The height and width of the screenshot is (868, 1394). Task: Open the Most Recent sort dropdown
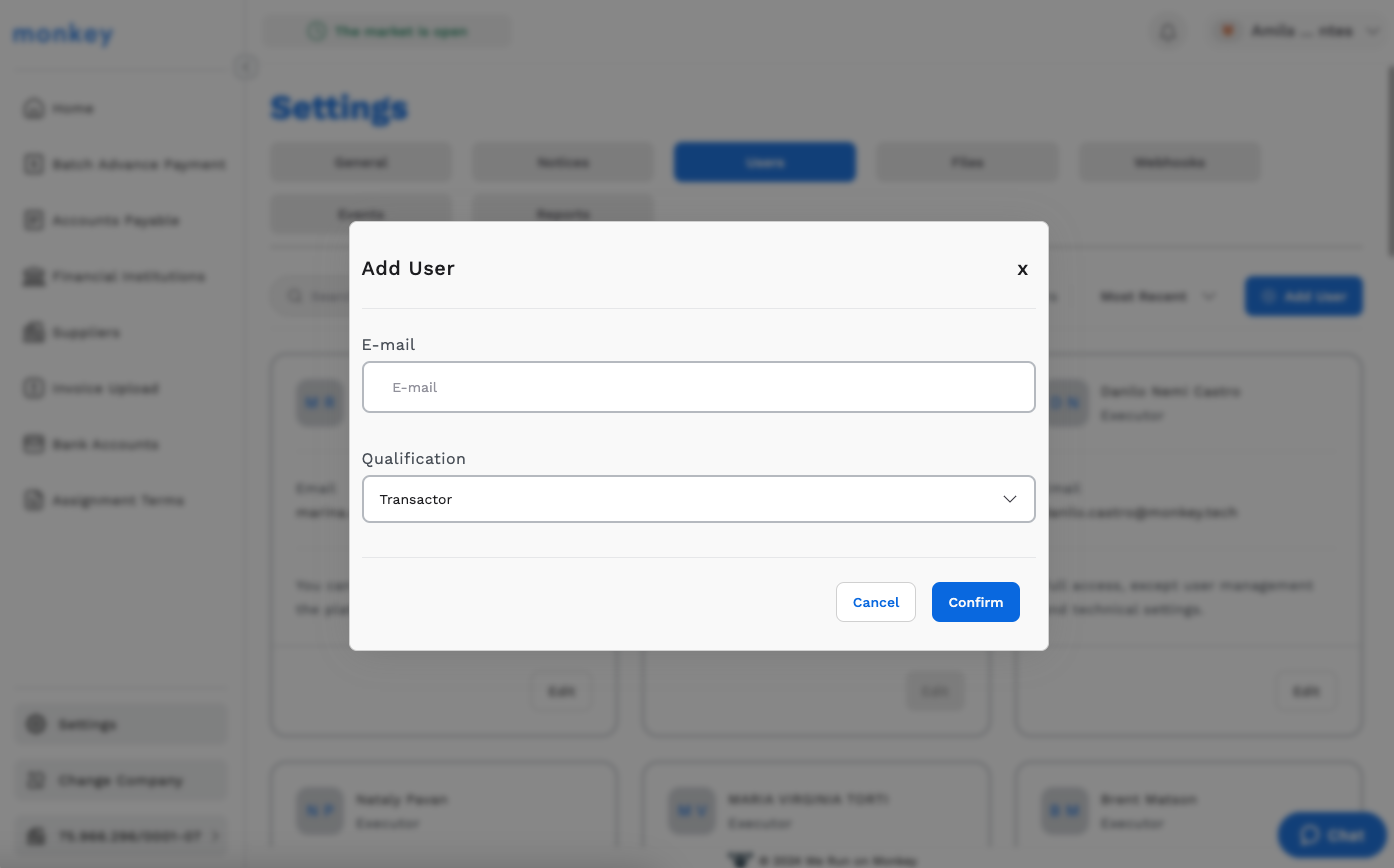[1157, 297]
